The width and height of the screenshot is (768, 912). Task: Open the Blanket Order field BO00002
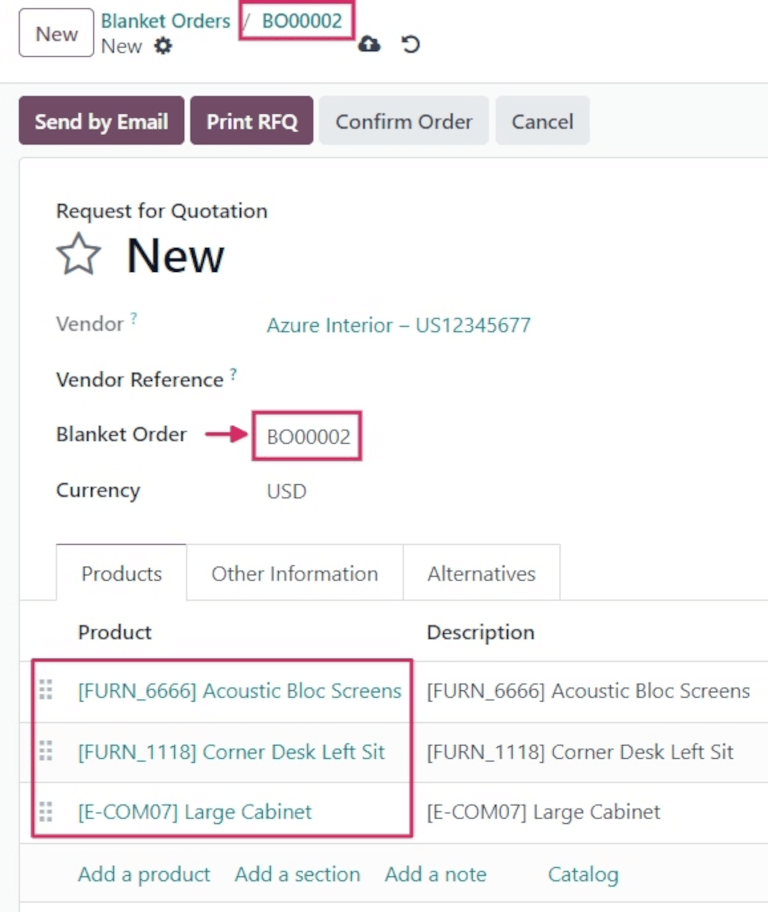point(307,437)
